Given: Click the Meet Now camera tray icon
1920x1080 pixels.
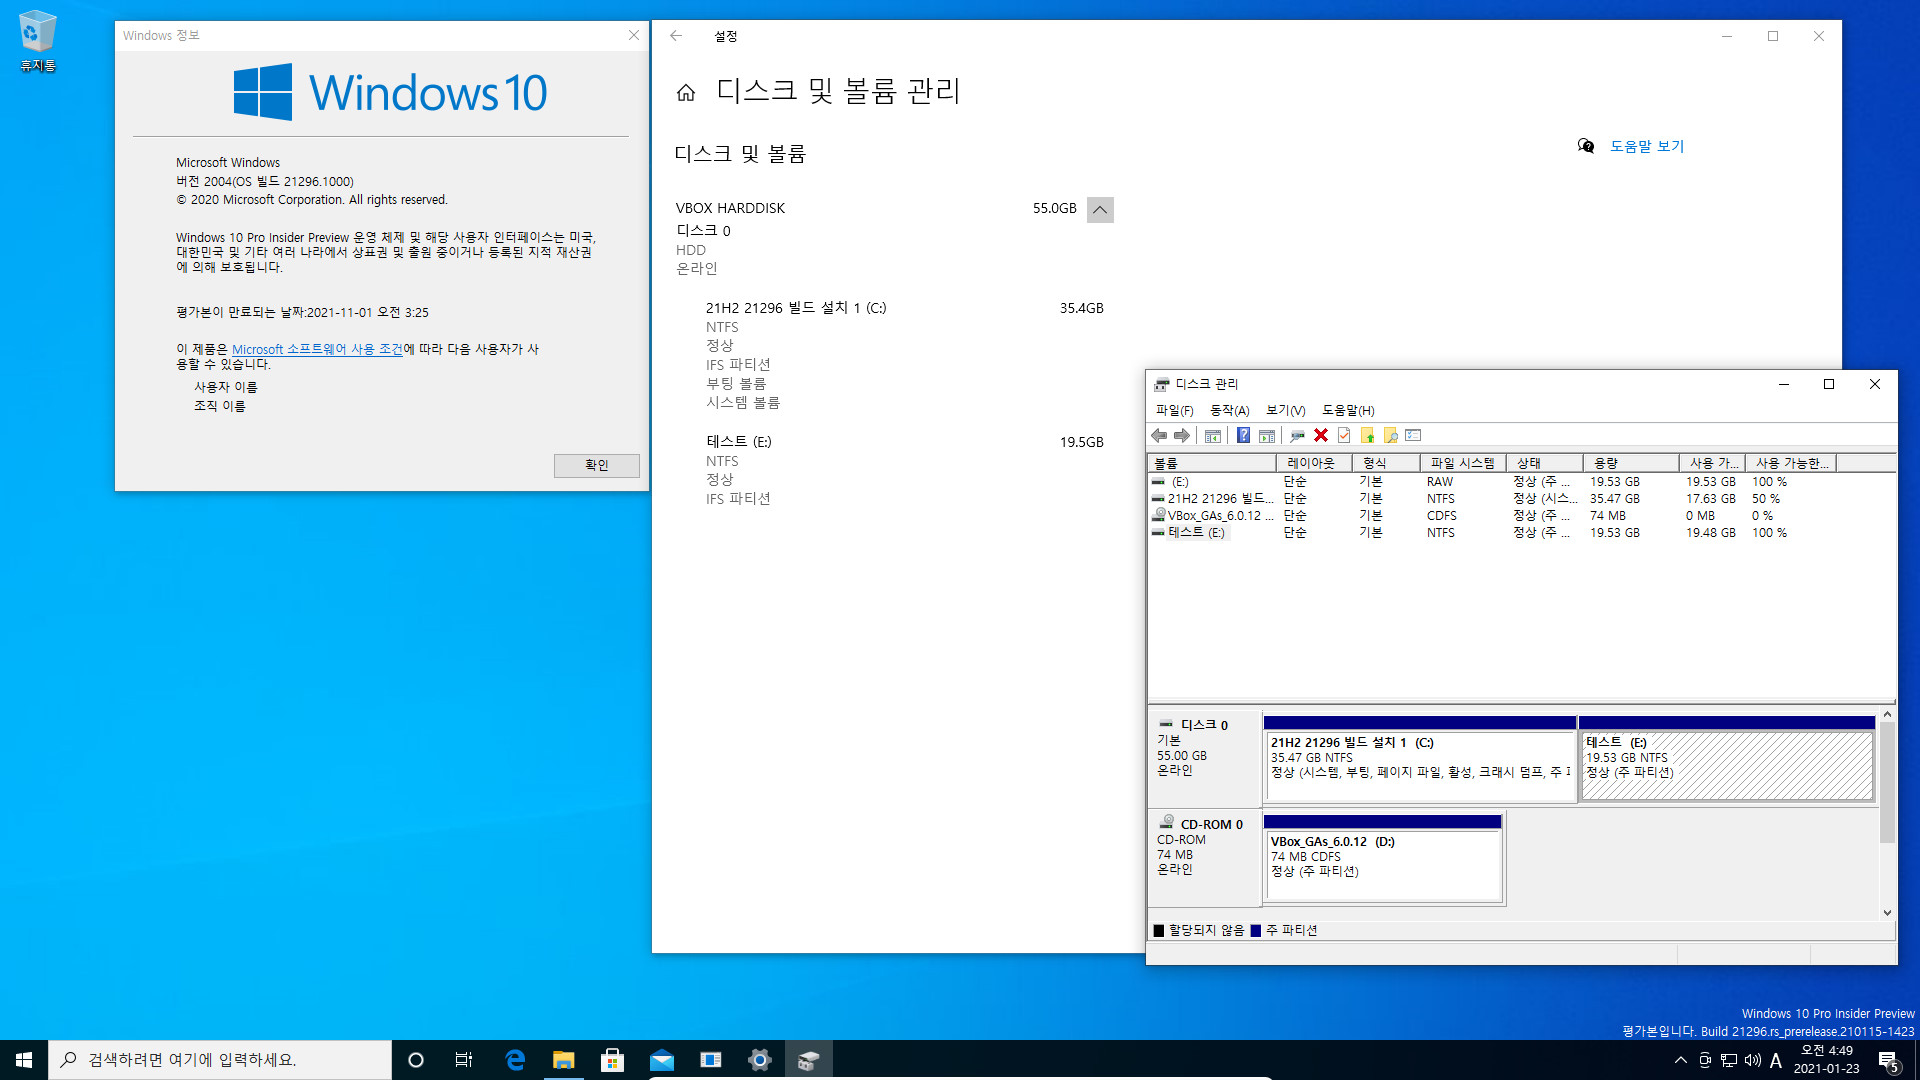Looking at the screenshot, I should click(1705, 1060).
